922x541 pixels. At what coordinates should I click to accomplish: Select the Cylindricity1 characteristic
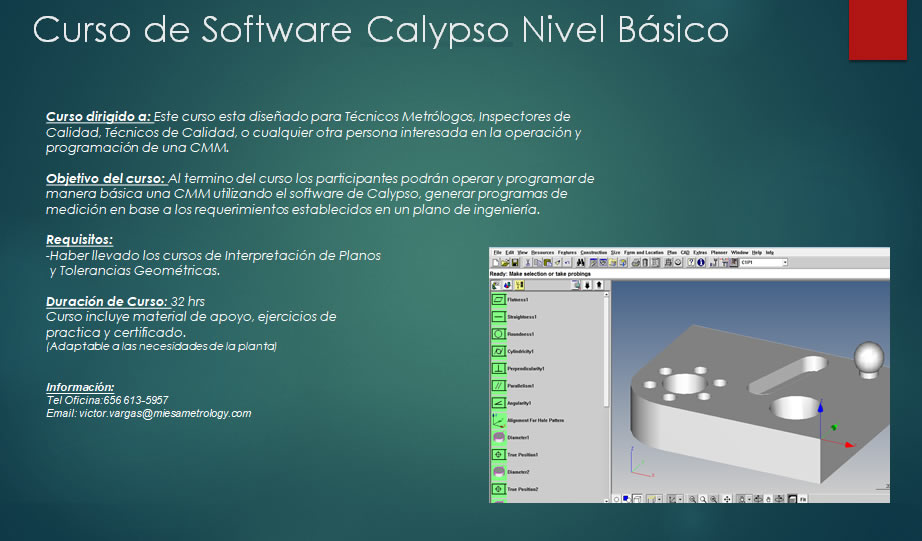[x=513, y=351]
